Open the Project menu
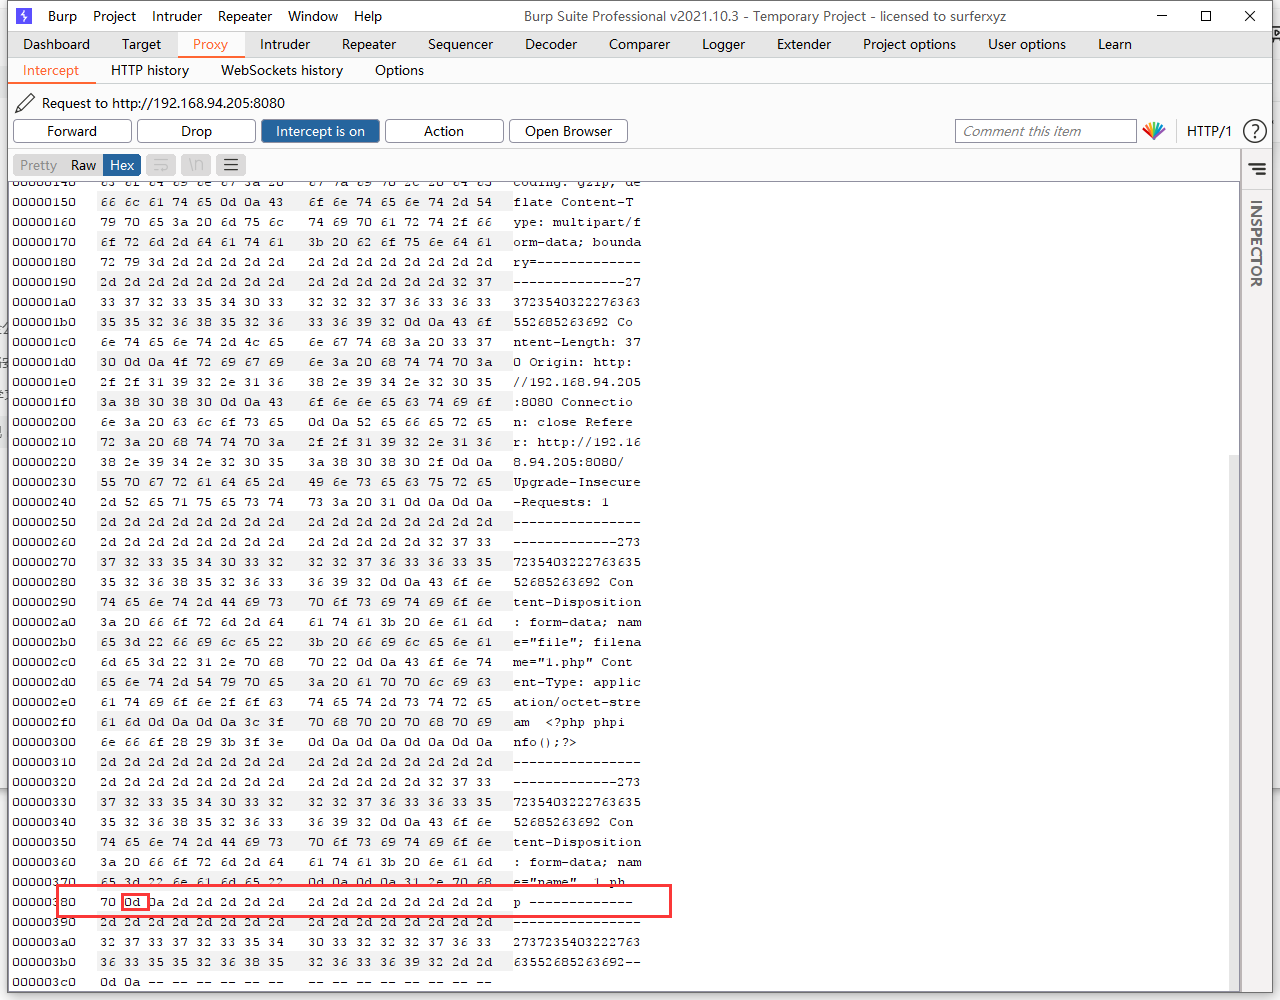 coord(114,16)
